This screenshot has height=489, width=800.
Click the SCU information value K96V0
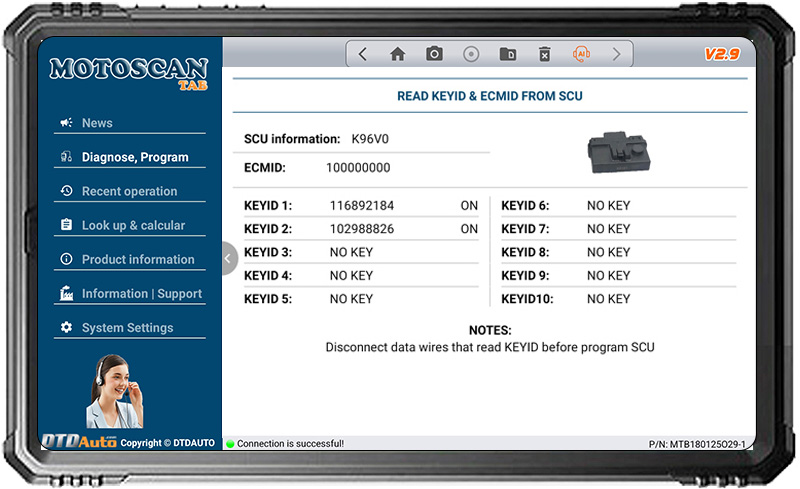[370, 139]
